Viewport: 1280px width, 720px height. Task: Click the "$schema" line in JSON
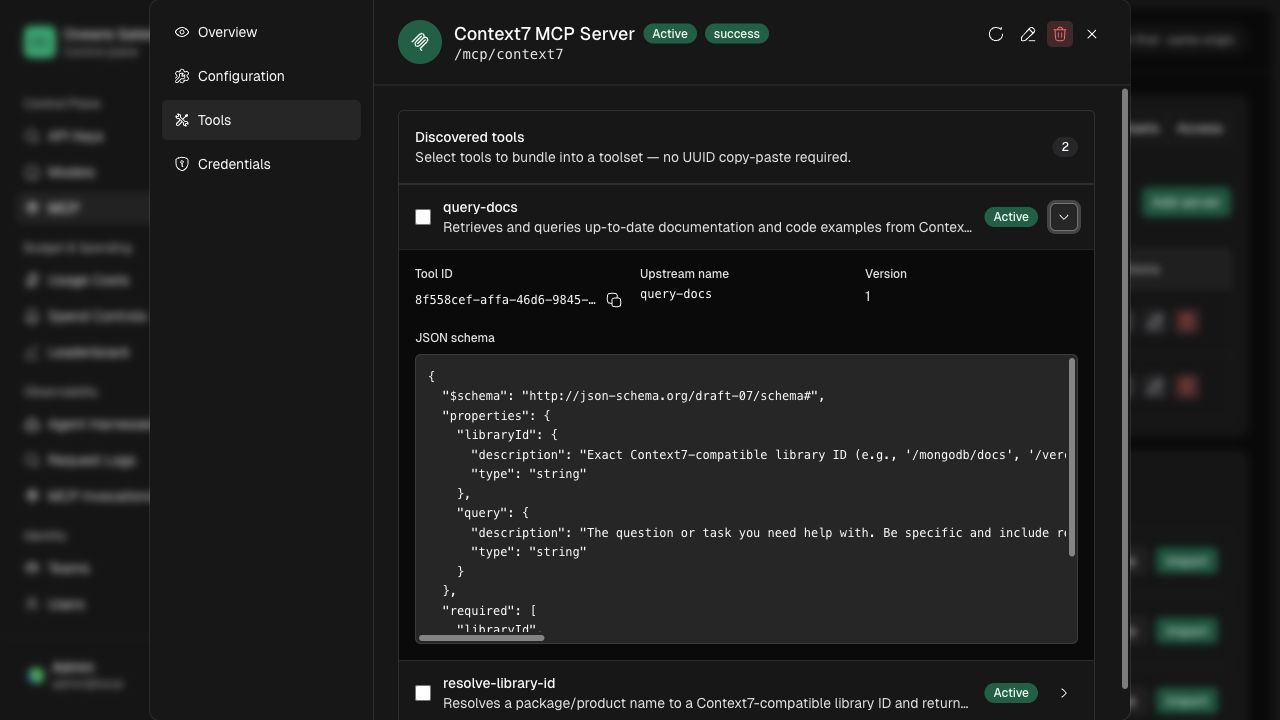pos(633,396)
